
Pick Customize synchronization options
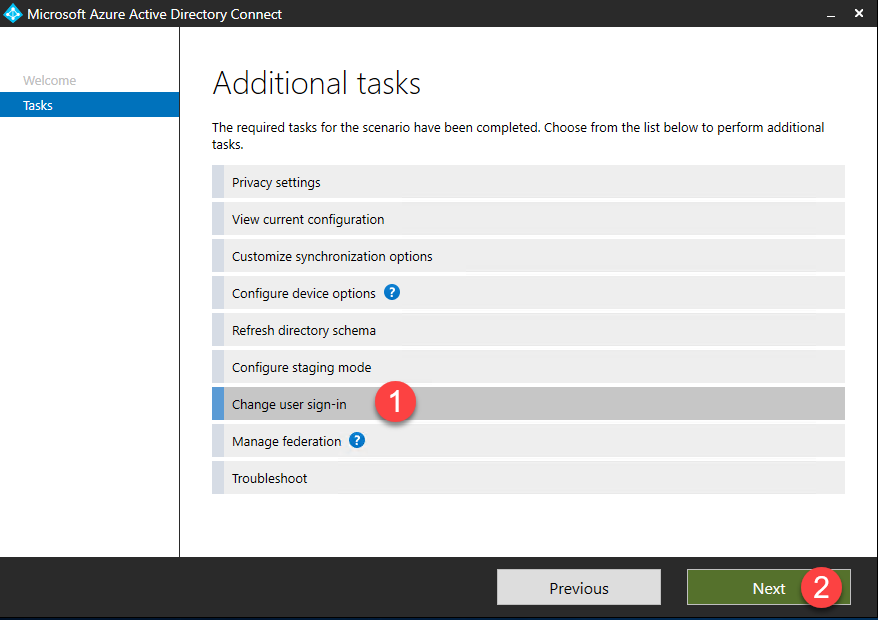(332, 256)
